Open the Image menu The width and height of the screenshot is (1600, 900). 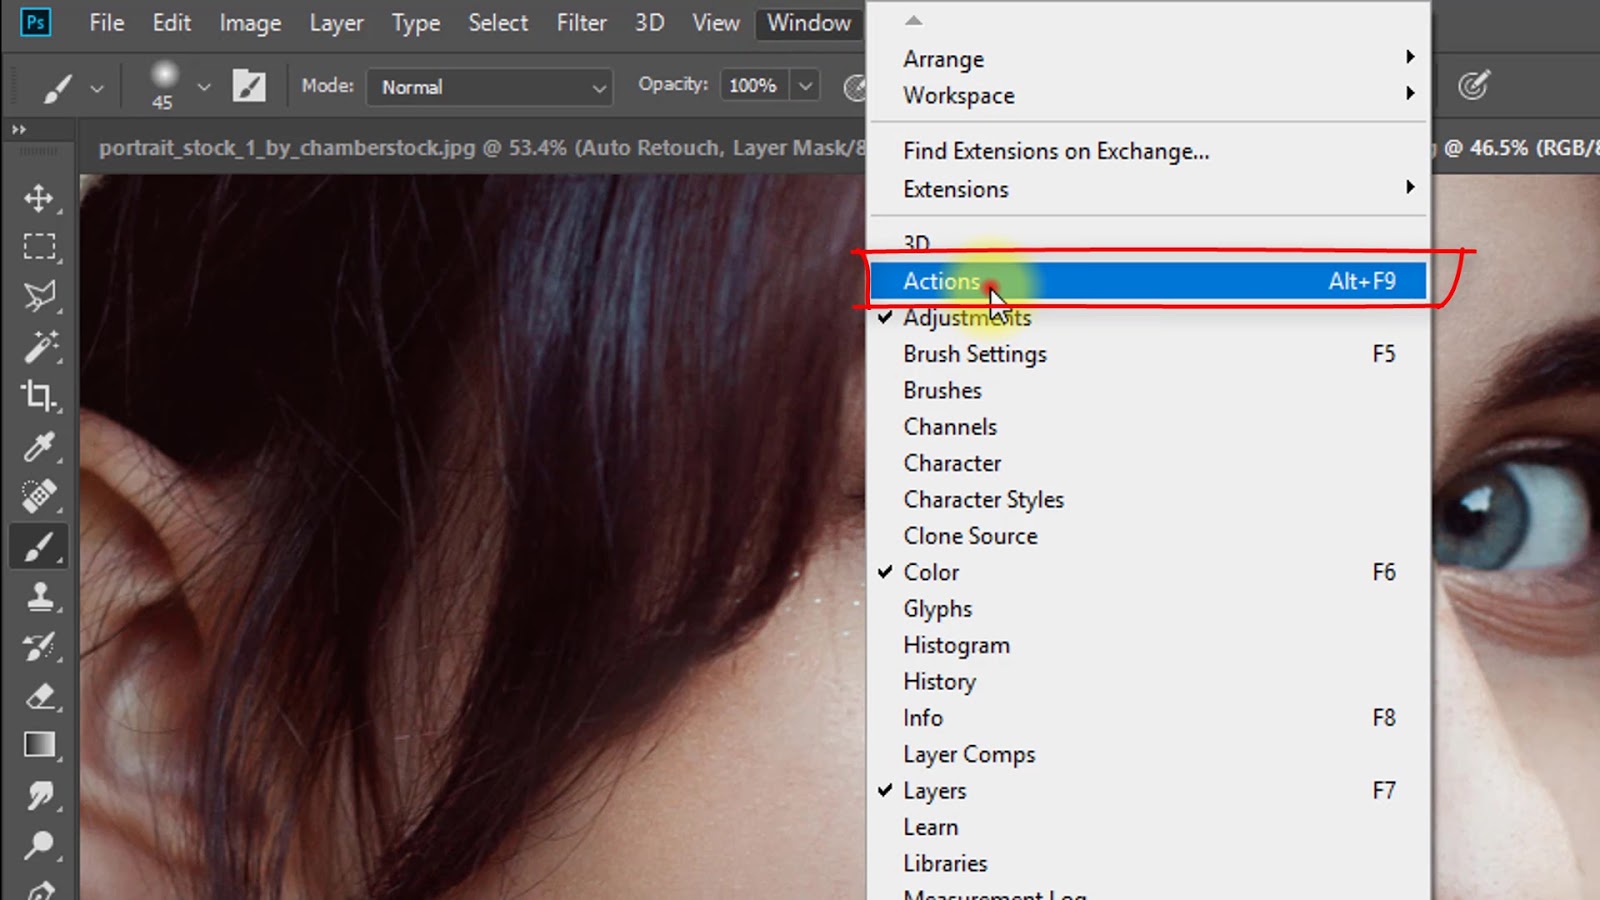(x=250, y=22)
